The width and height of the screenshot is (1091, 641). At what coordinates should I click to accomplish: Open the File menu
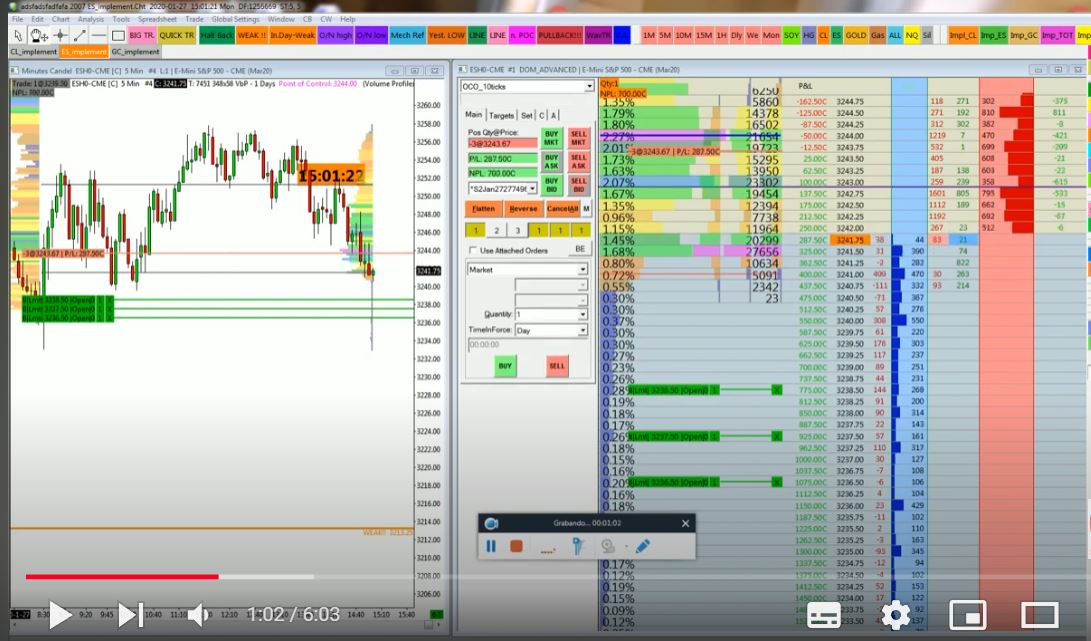(17, 19)
